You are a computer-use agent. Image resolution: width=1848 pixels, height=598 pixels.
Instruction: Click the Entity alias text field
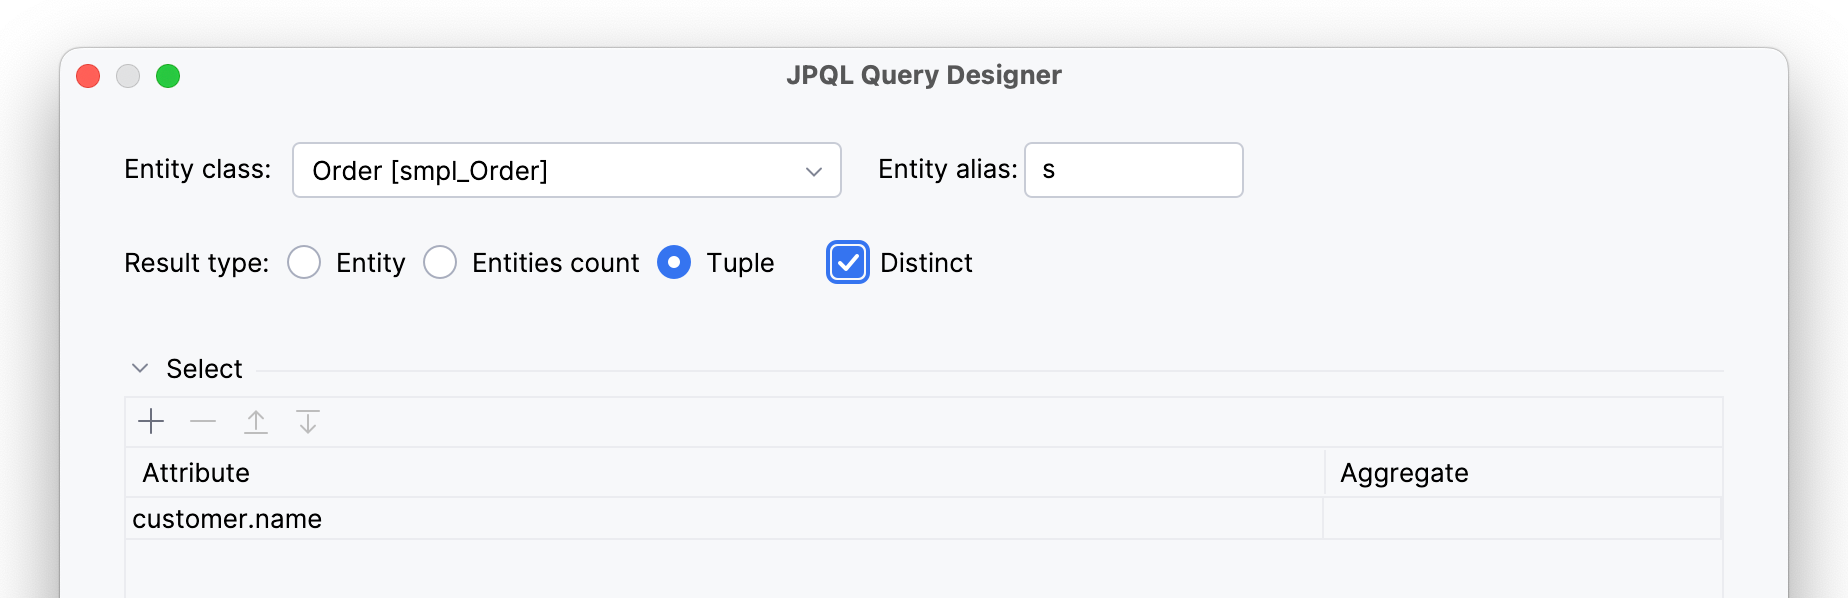pyautogui.click(x=1133, y=171)
